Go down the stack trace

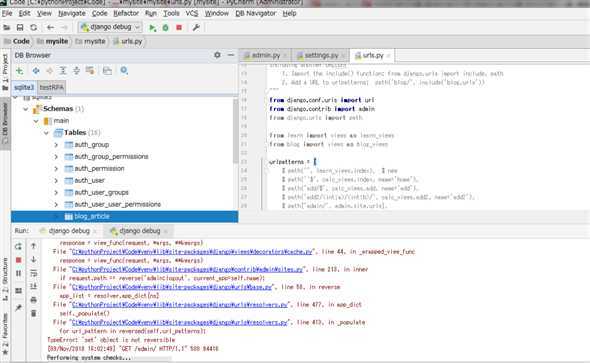[x=33, y=260]
